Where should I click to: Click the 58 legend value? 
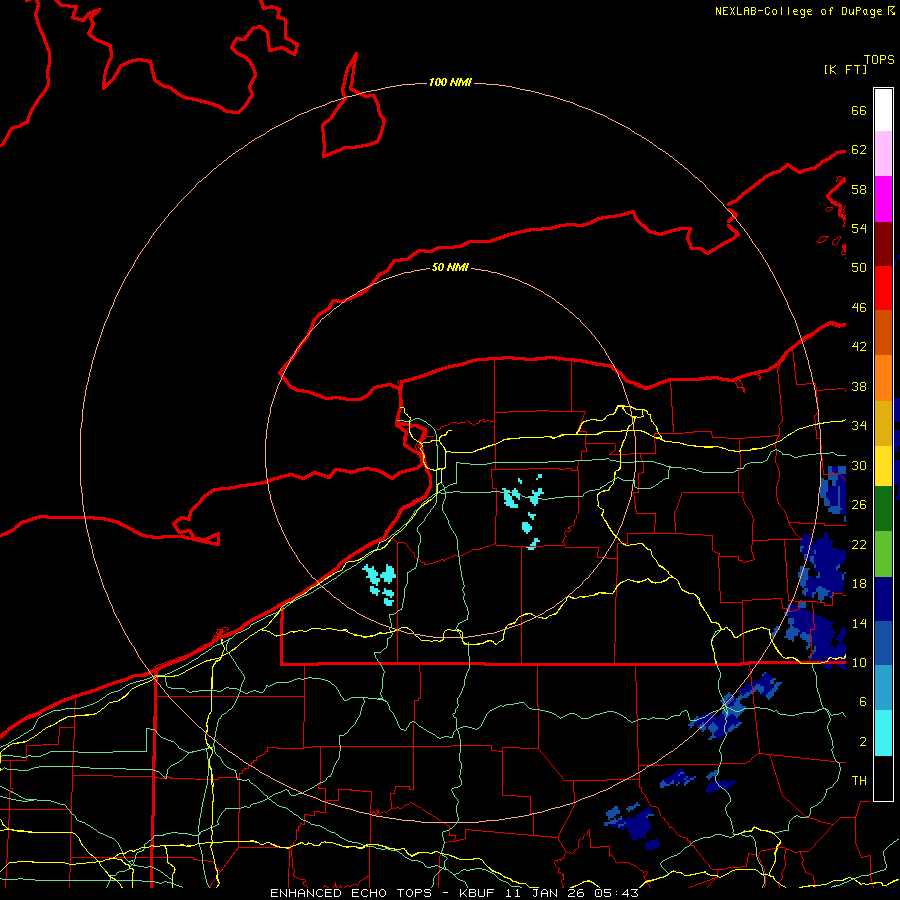click(x=859, y=189)
